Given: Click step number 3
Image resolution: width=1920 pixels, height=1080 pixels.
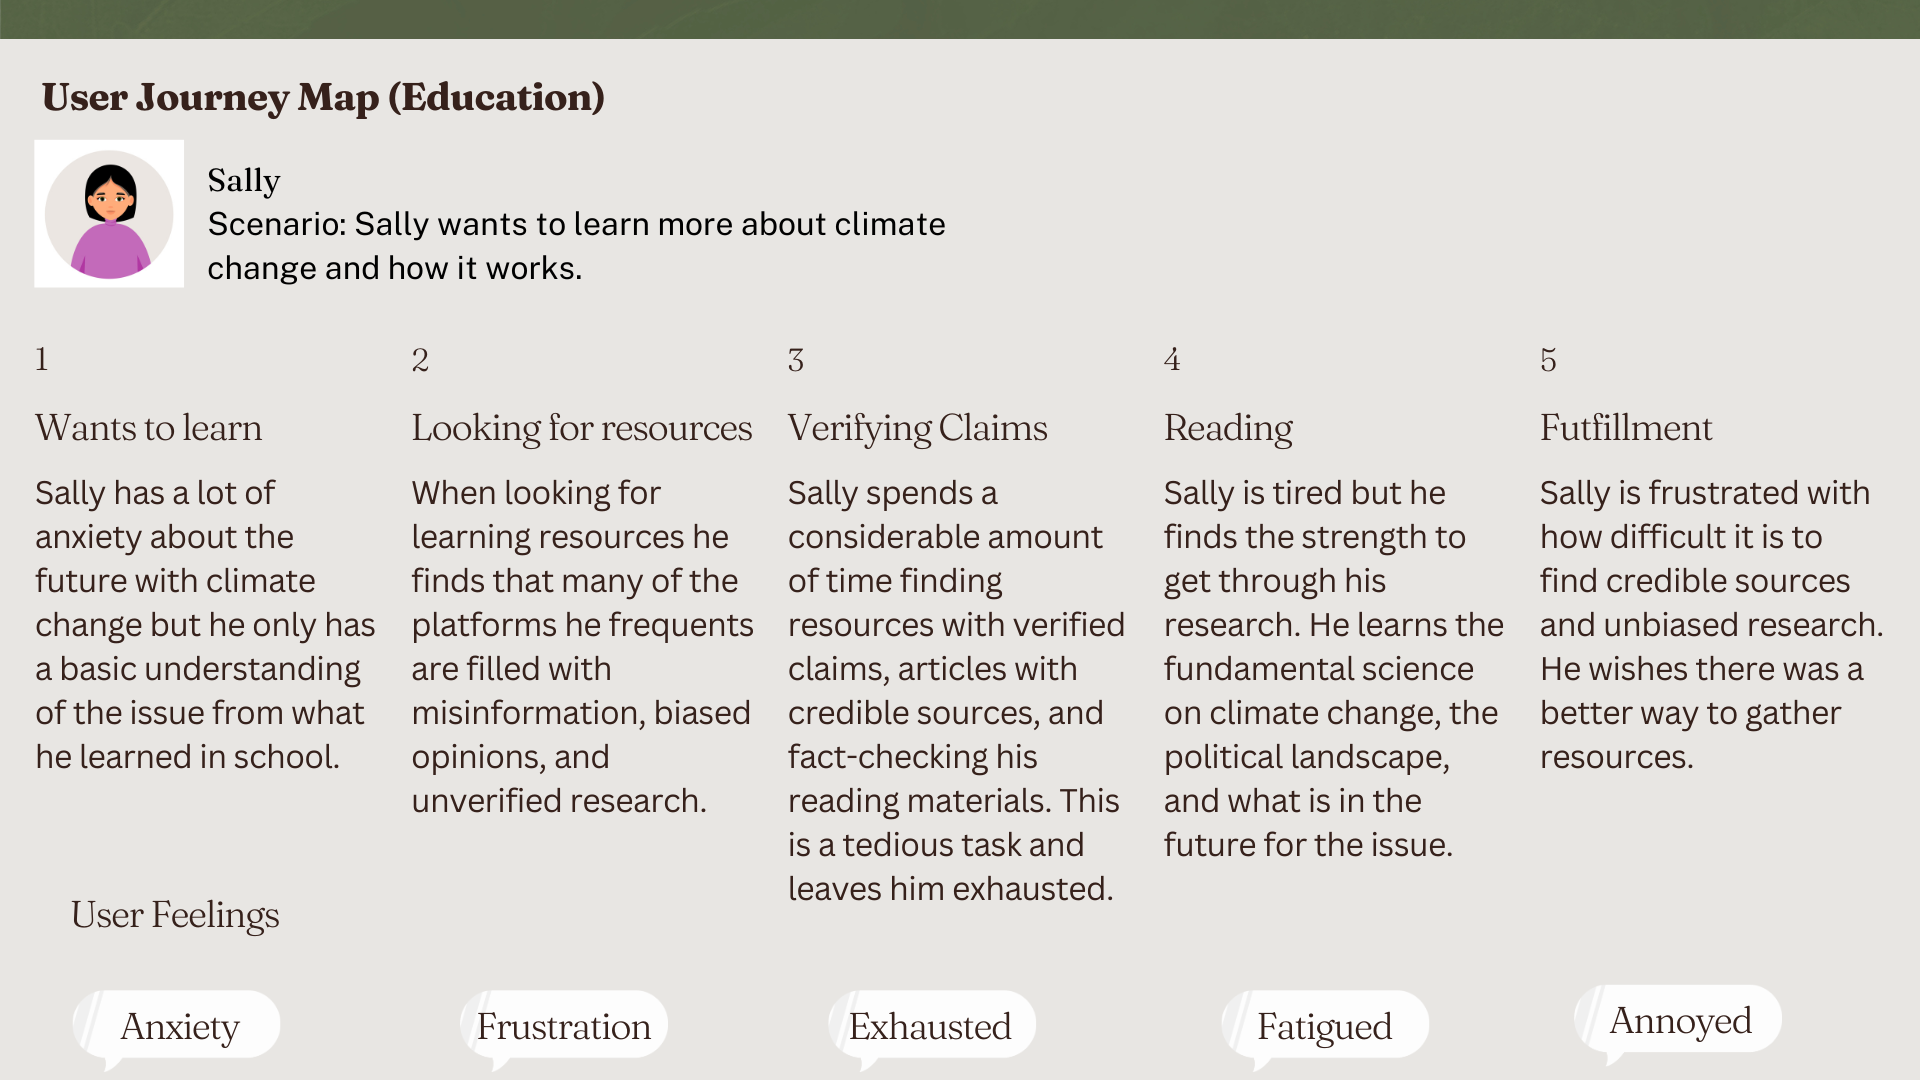Looking at the screenshot, I should (x=796, y=360).
